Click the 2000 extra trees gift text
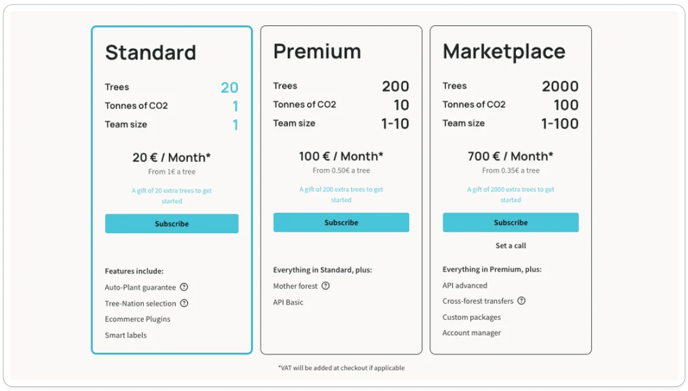This screenshot has width=688, height=391. click(x=510, y=194)
